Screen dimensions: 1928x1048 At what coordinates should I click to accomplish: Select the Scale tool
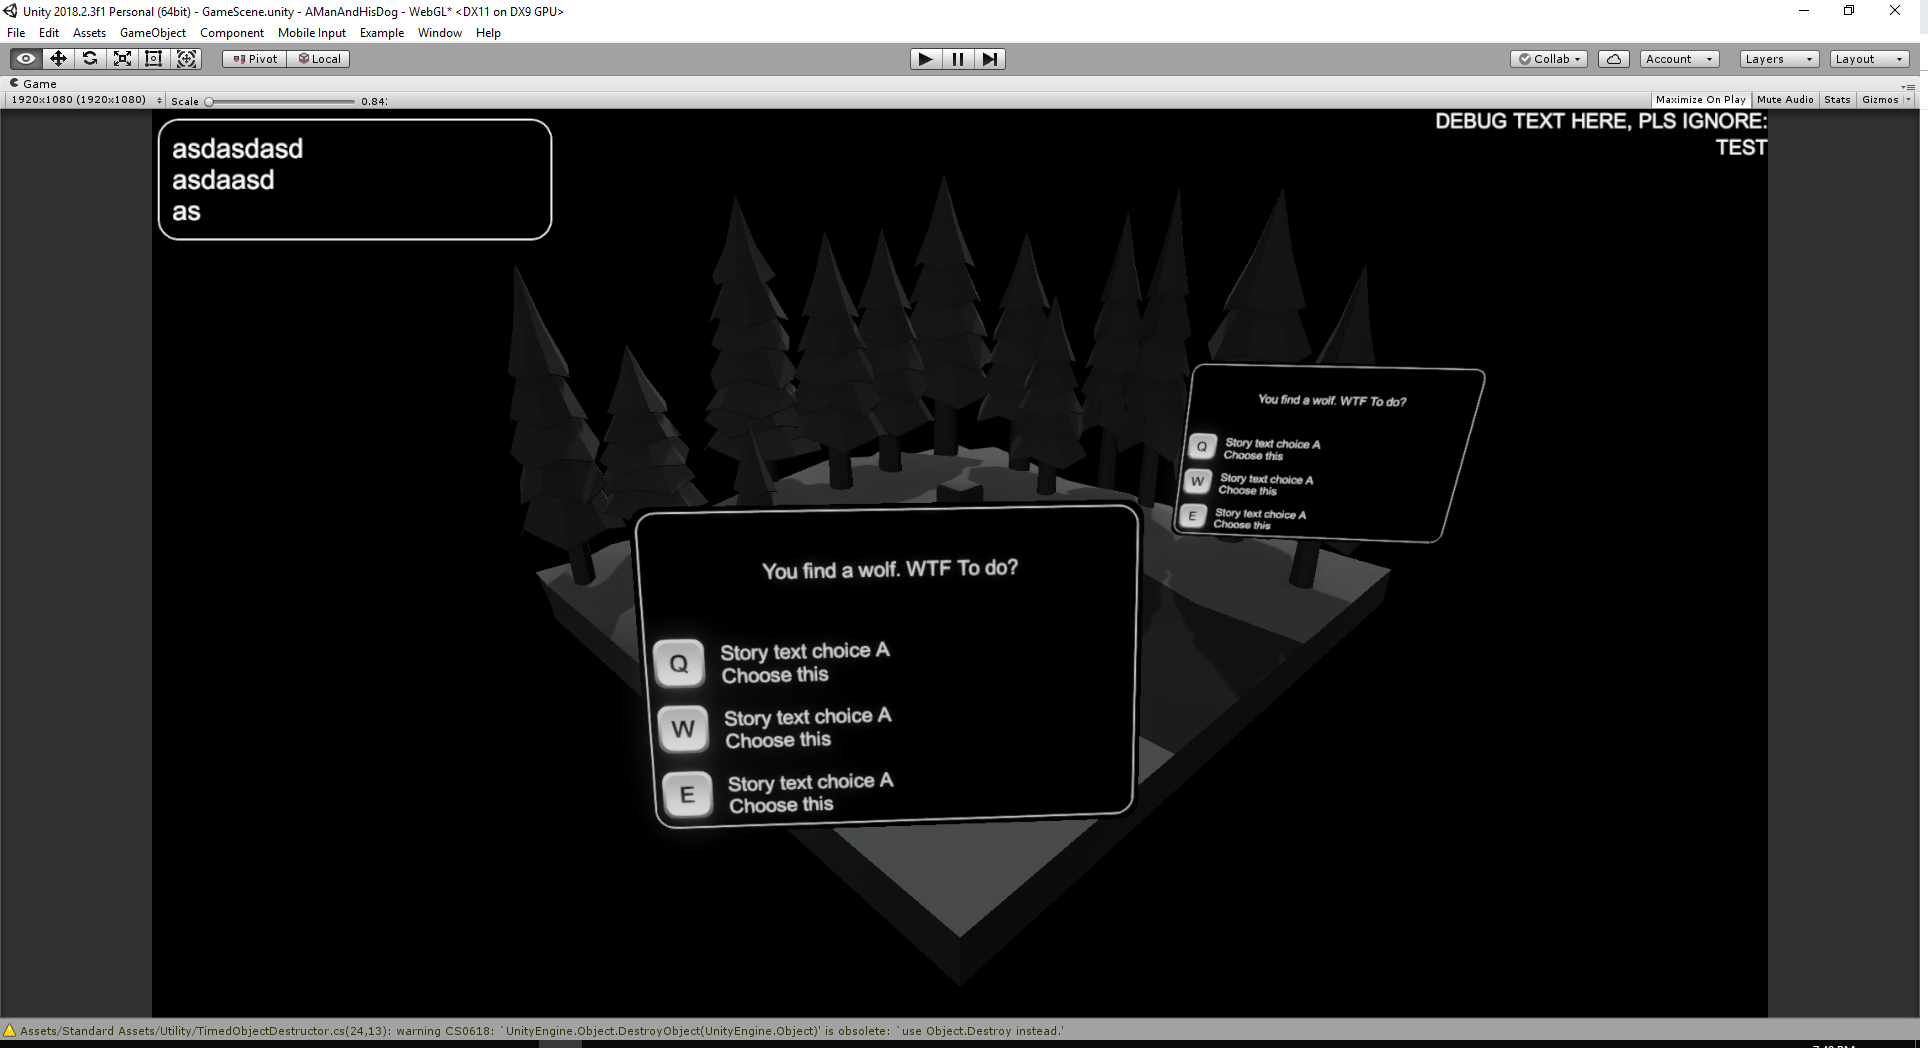(121, 58)
